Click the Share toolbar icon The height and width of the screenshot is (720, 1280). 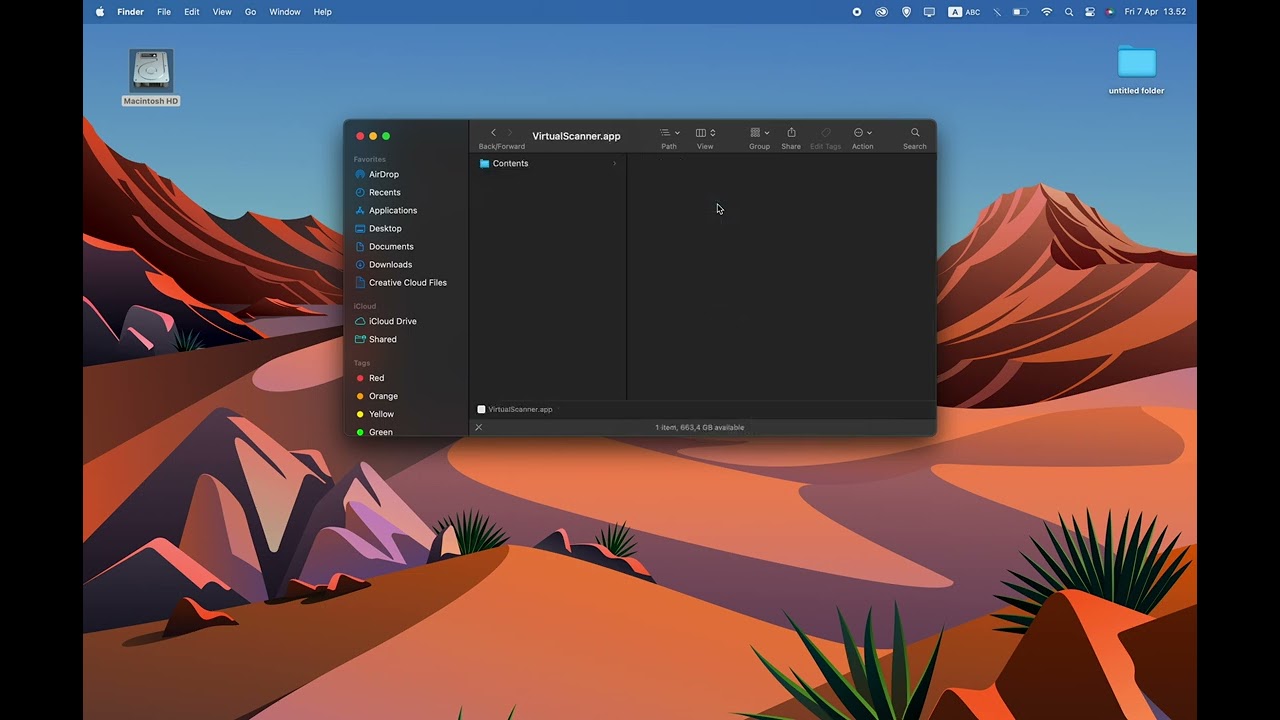pos(791,133)
